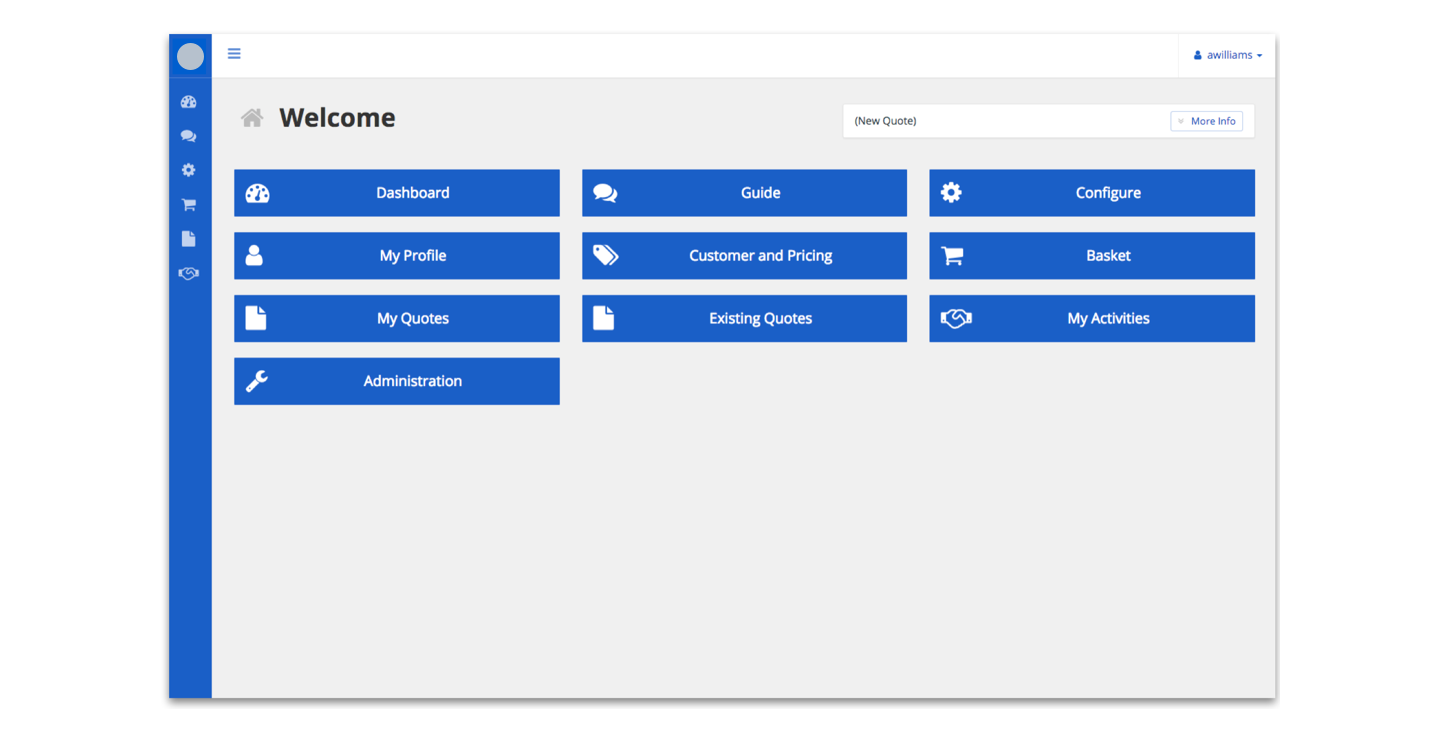Open the Dashboard tile
This screenshot has height=734, width=1440.
tap(397, 193)
